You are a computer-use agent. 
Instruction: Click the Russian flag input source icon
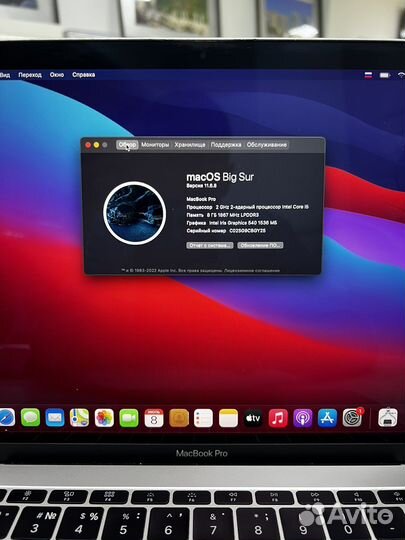[368, 75]
